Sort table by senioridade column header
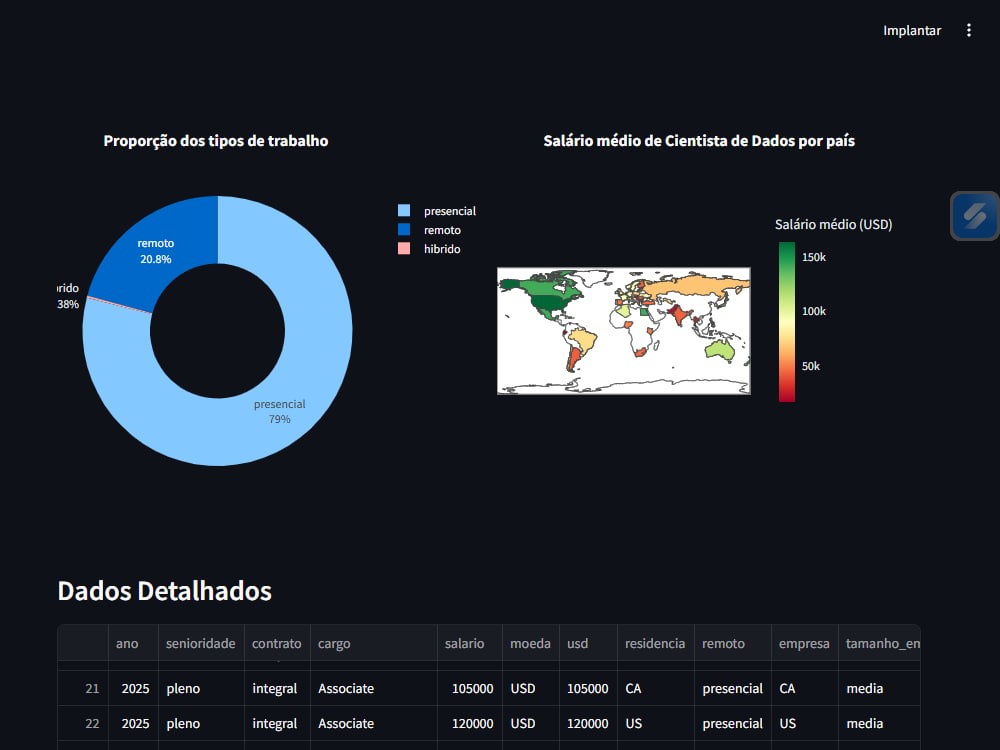Image resolution: width=1000 pixels, height=750 pixels. [201, 643]
